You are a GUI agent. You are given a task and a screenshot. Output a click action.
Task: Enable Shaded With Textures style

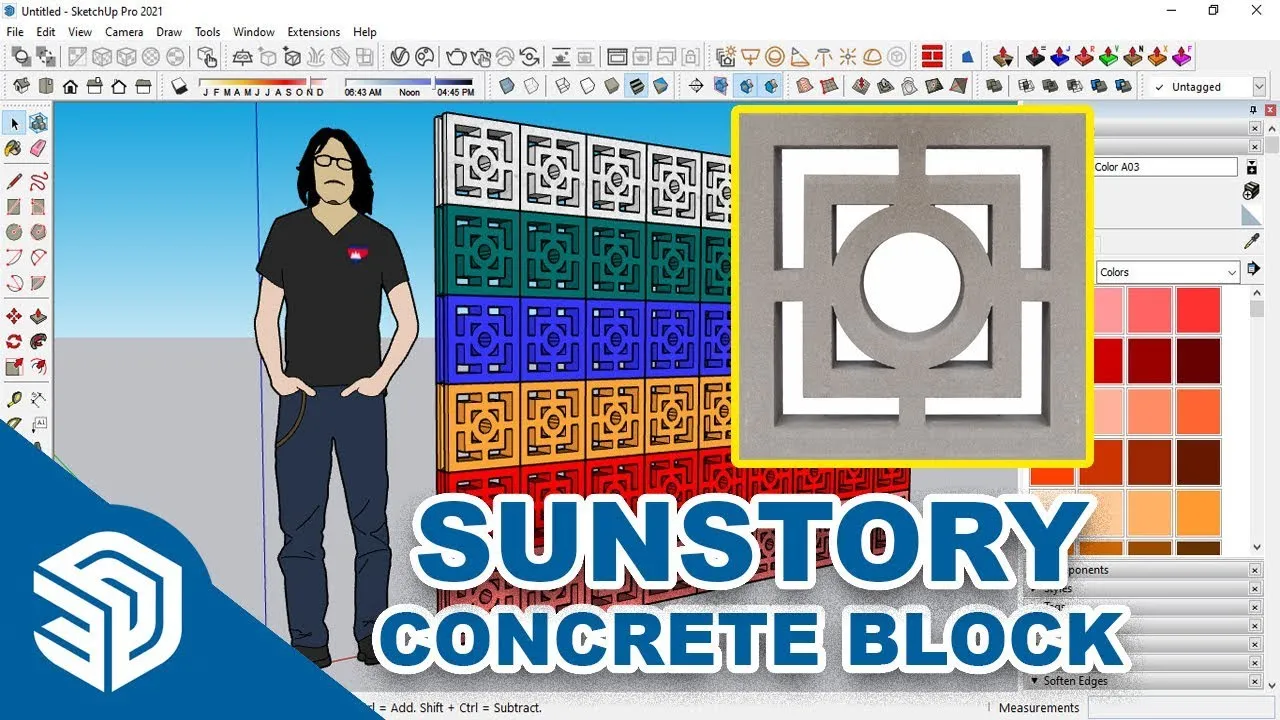click(636, 86)
